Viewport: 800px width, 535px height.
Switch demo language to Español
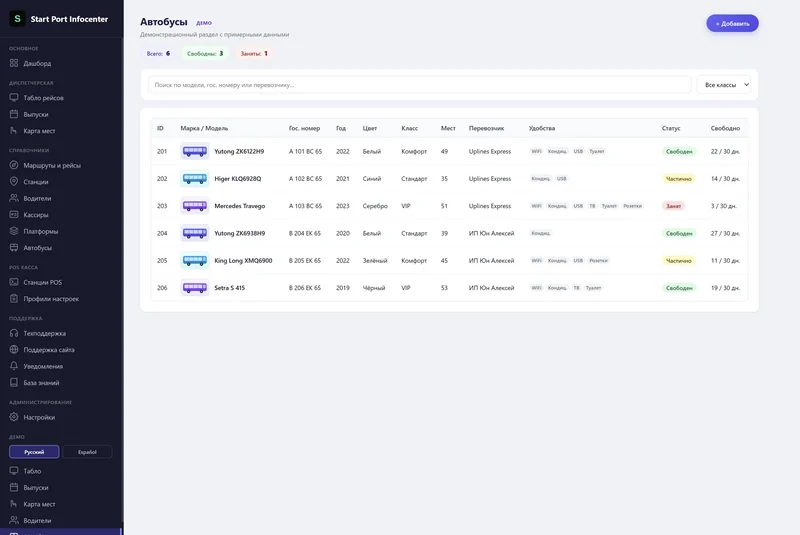(x=87, y=452)
